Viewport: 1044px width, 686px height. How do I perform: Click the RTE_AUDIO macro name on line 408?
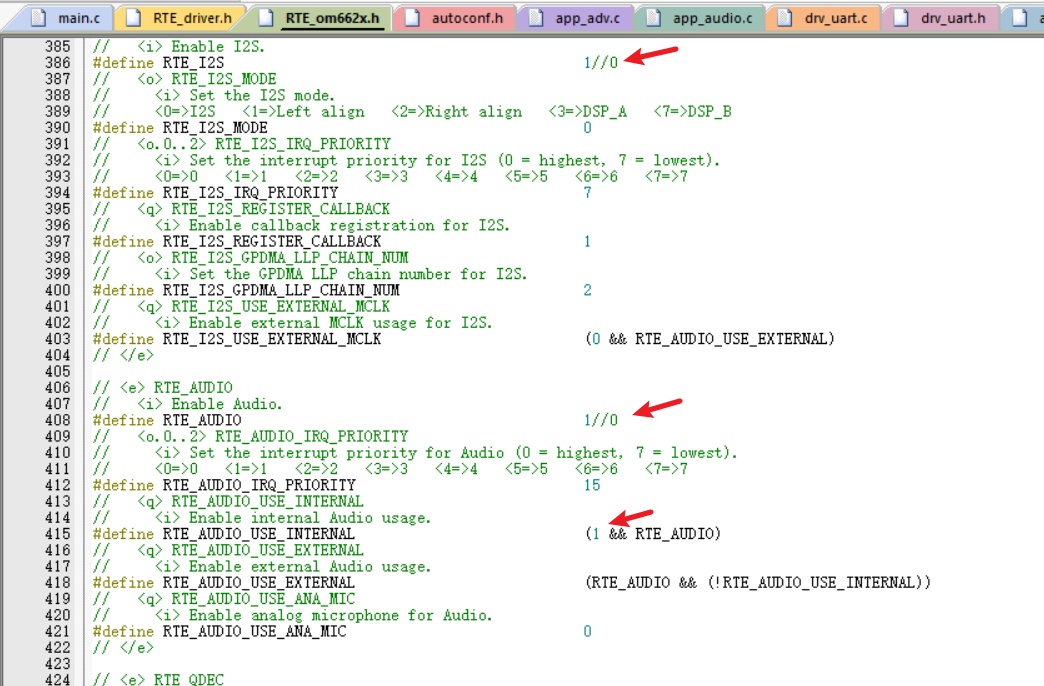coord(201,420)
